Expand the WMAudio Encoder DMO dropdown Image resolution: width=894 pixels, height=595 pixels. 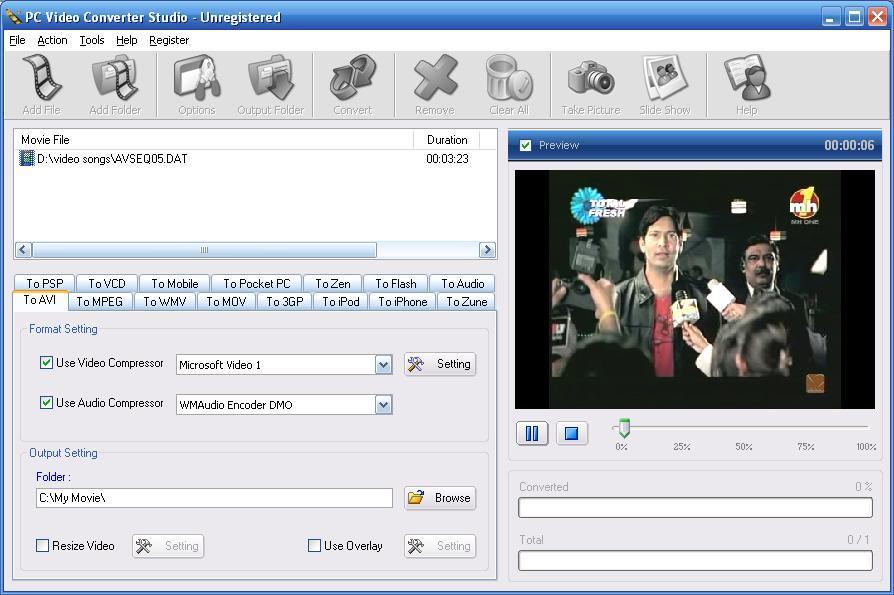tap(383, 404)
